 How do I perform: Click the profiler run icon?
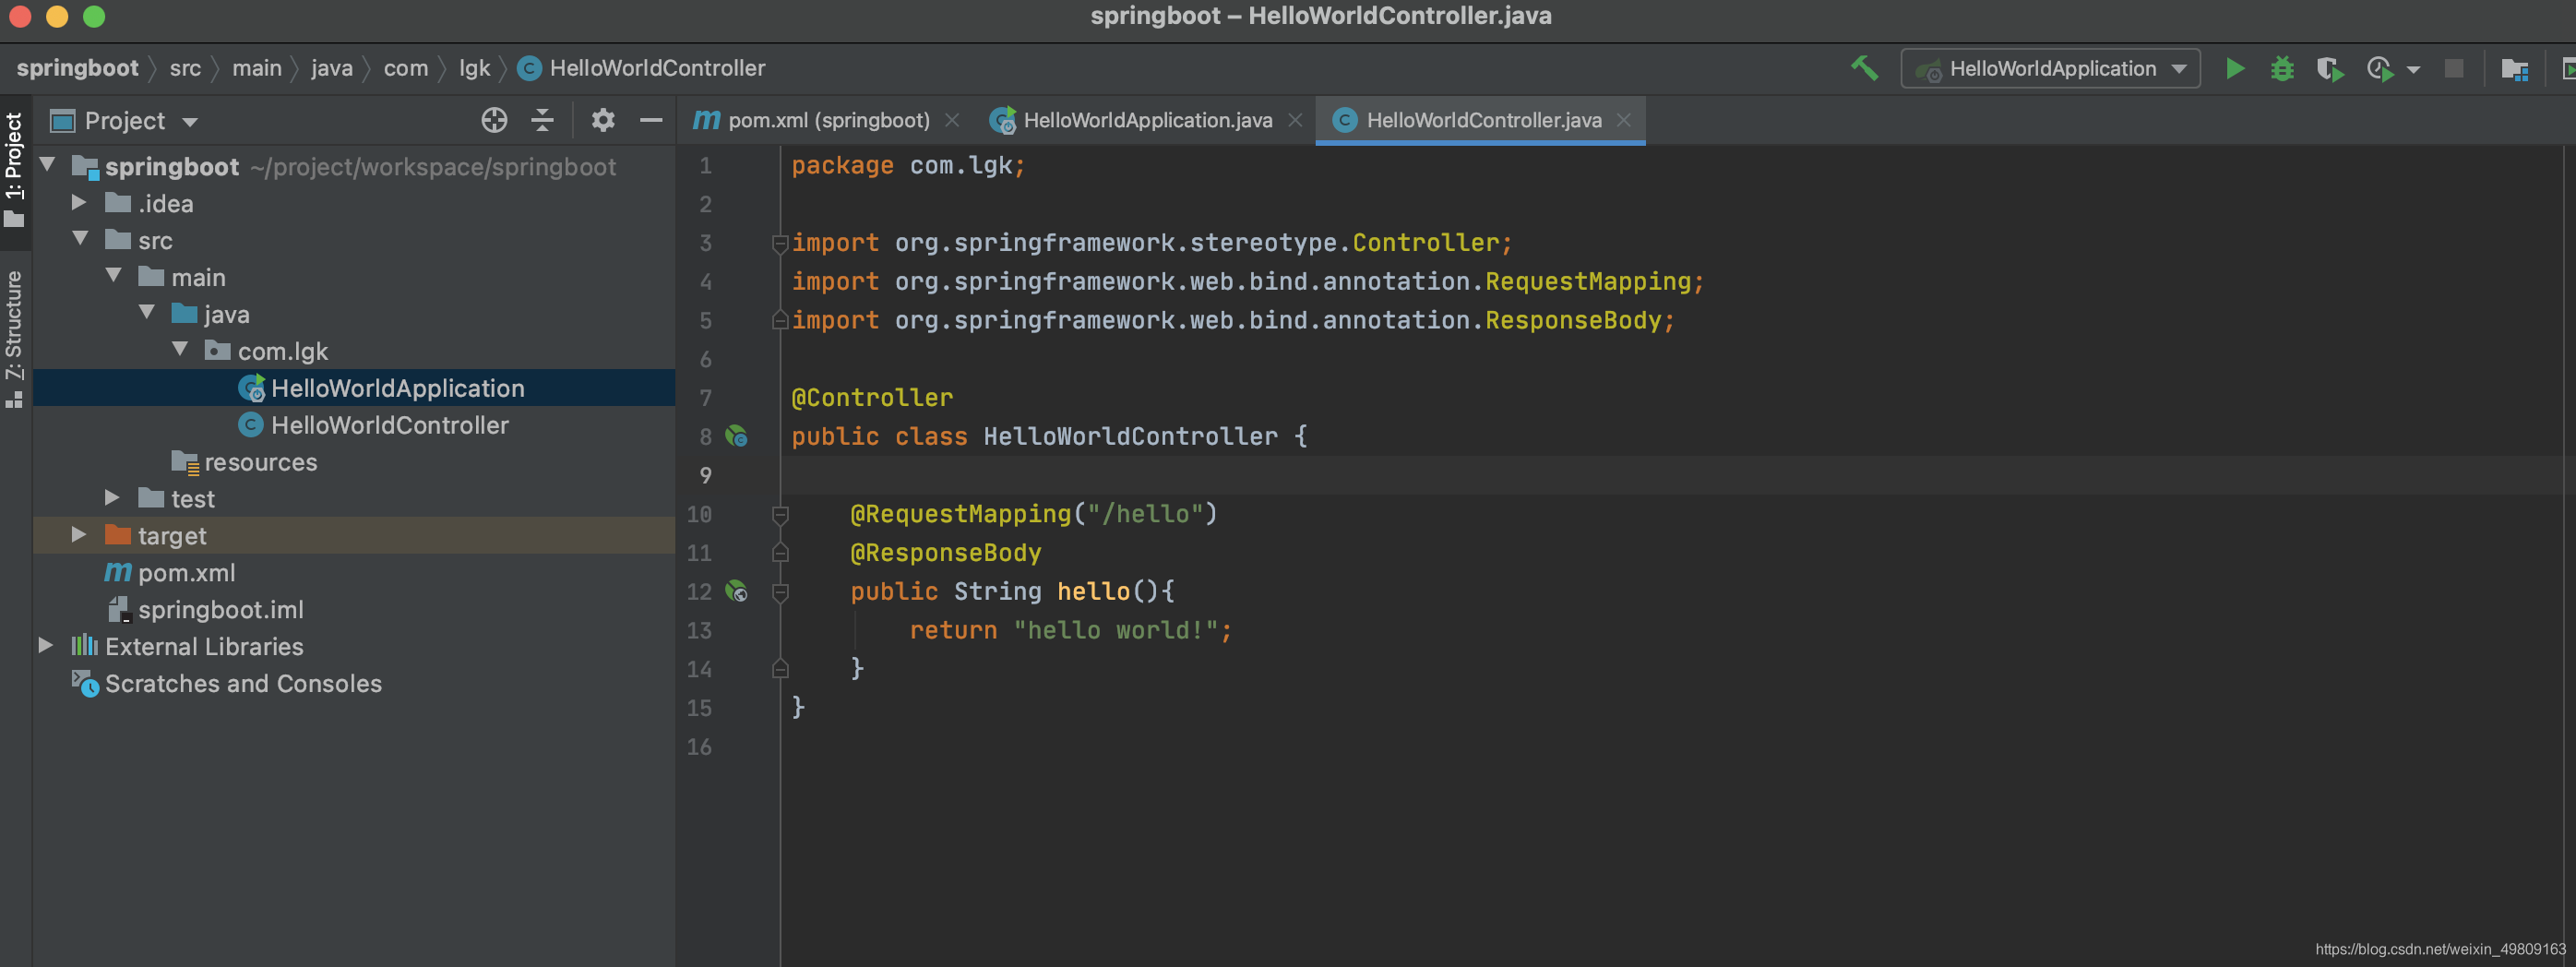pos(2380,68)
